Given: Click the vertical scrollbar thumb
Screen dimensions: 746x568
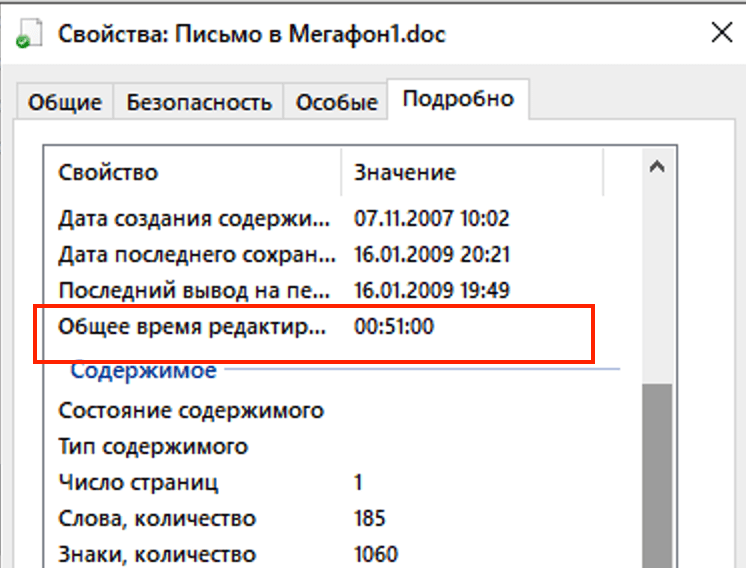Looking at the screenshot, I should pyautogui.click(x=656, y=470).
